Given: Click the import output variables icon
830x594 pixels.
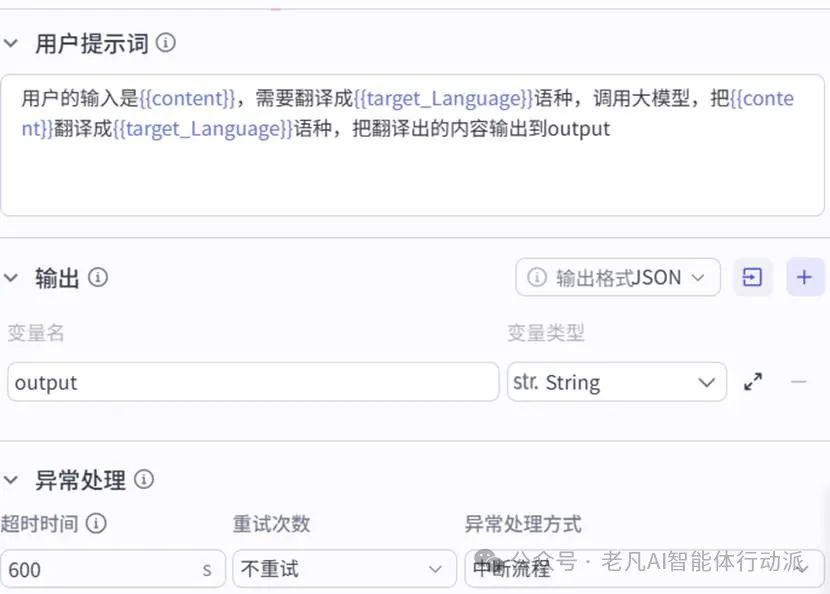Looking at the screenshot, I should [753, 277].
